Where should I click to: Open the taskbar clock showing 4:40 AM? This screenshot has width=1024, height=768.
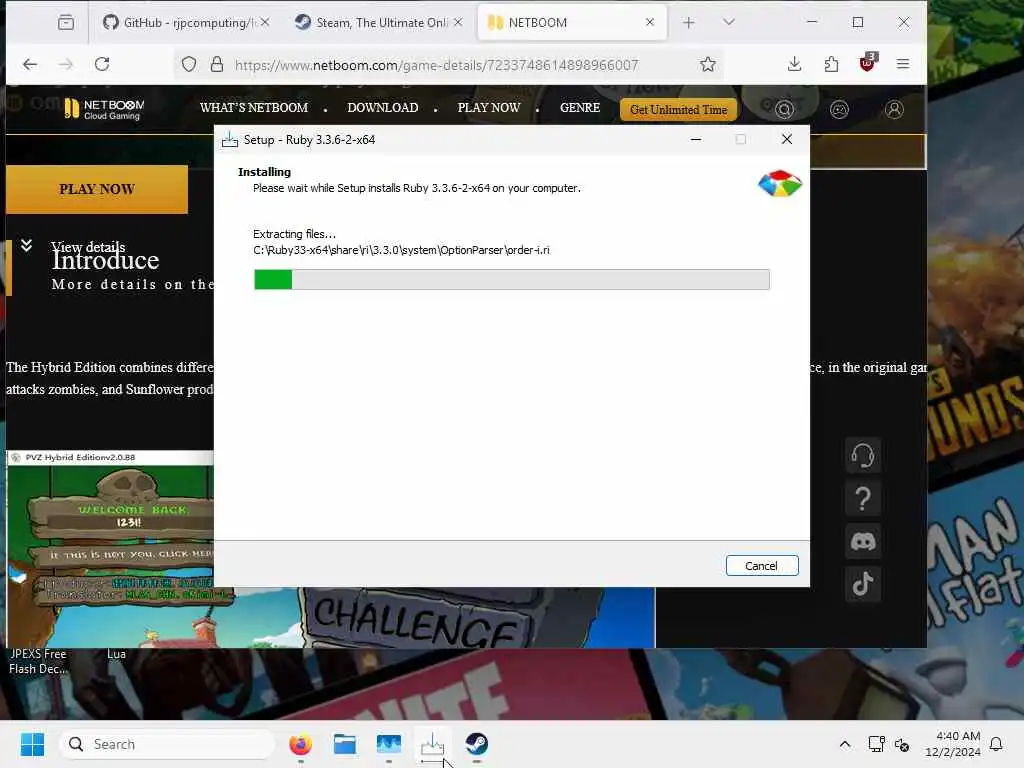[x=953, y=744]
